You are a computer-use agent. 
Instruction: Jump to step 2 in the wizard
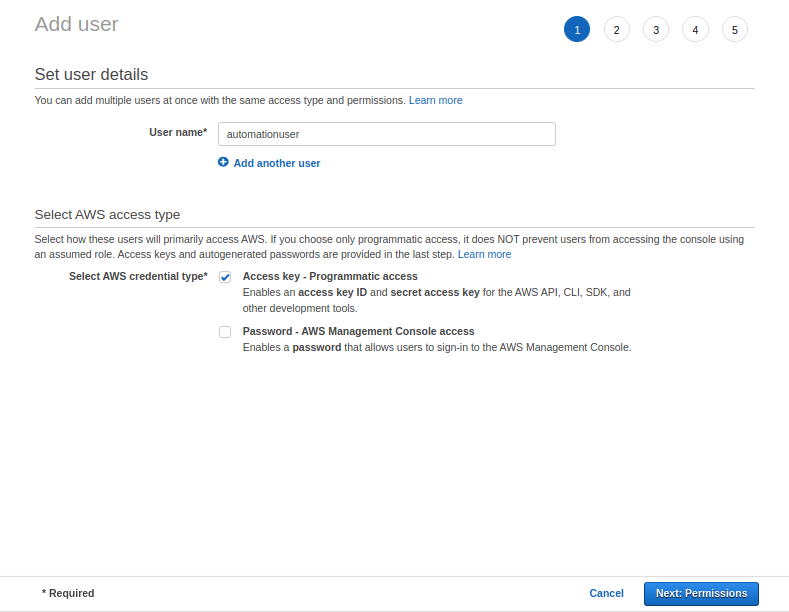[616, 29]
